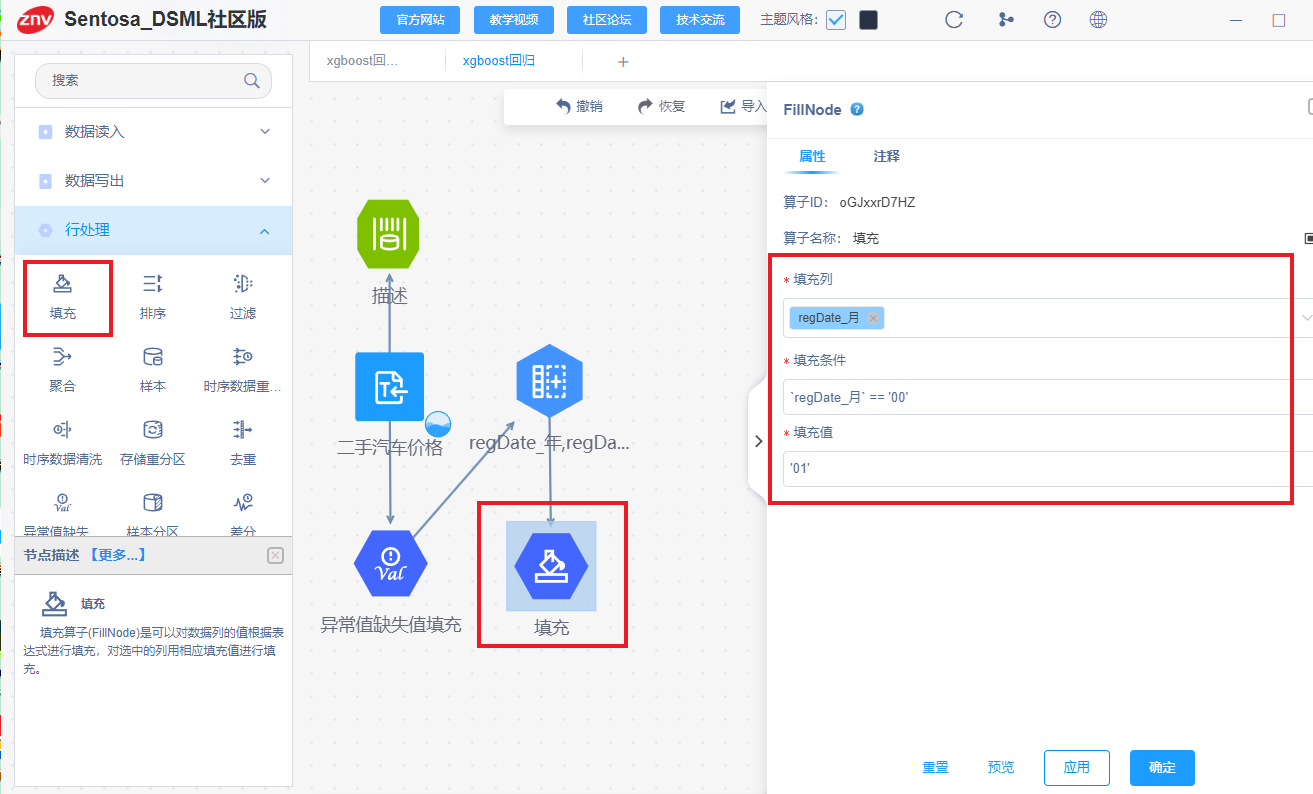The height and width of the screenshot is (794, 1313).
Task: Open the 社区论坛 button
Action: [607, 20]
